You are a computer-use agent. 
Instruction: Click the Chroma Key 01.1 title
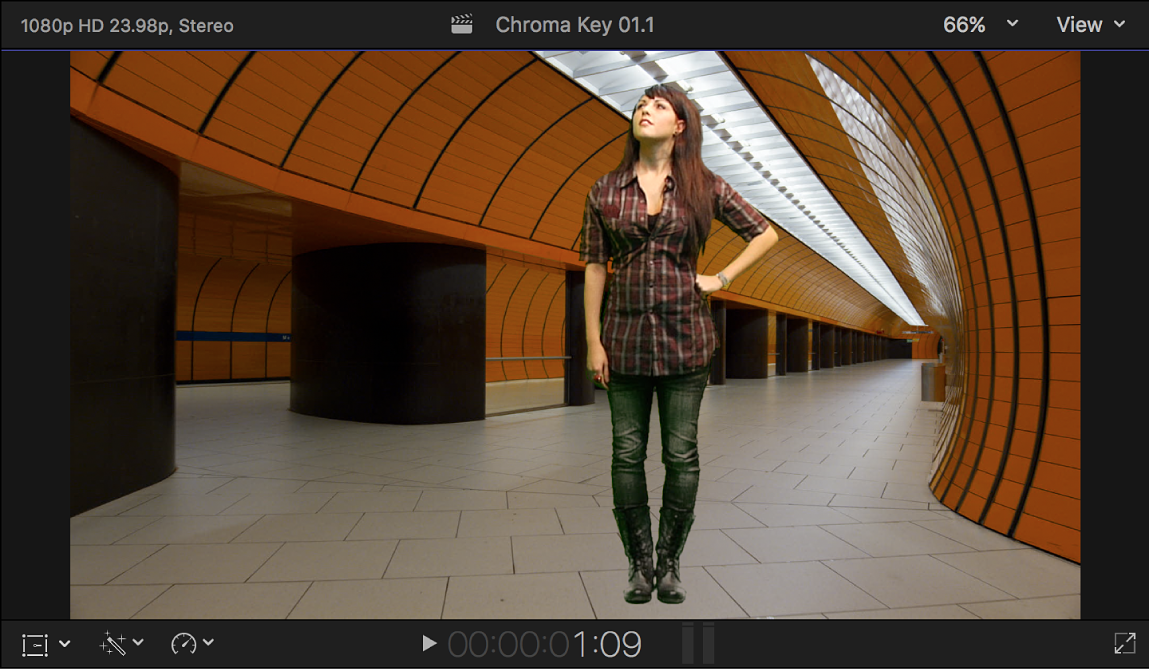coord(575,24)
